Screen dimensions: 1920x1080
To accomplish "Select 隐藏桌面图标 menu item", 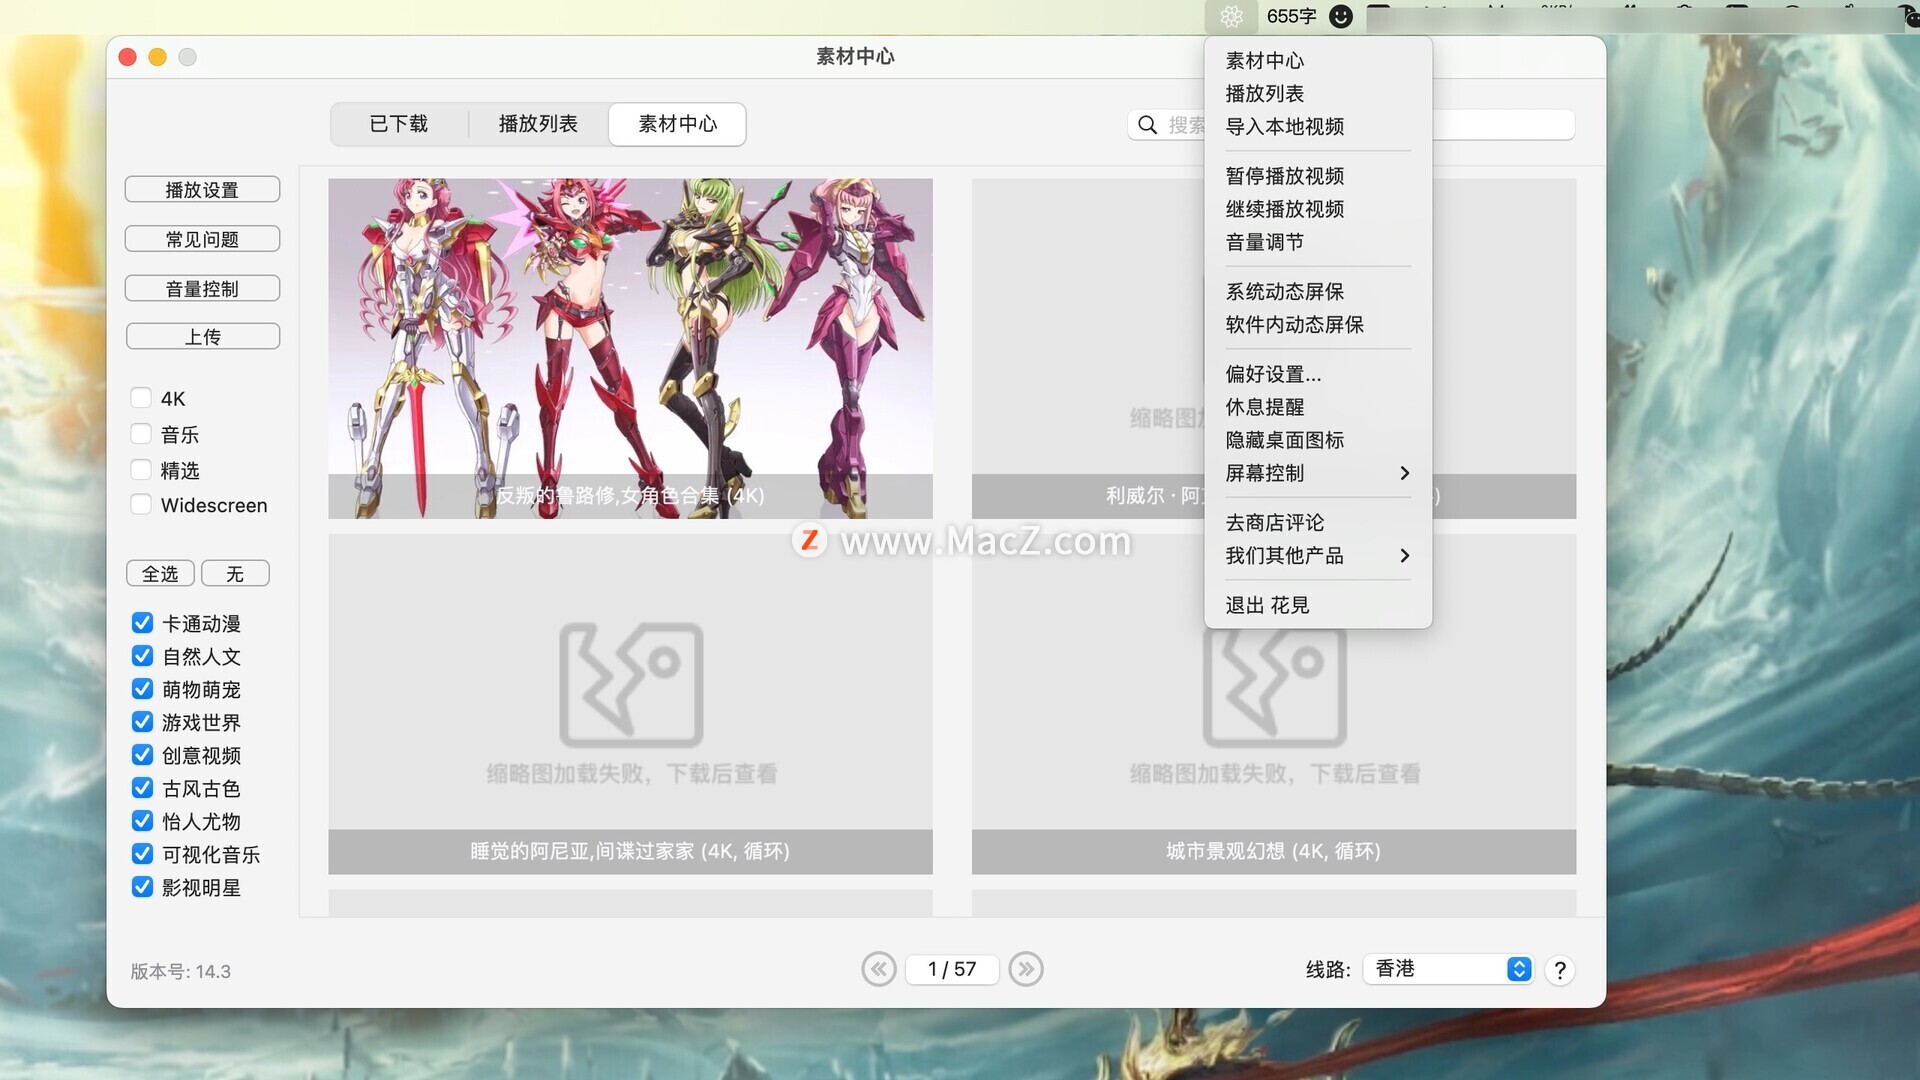I will (1318, 440).
